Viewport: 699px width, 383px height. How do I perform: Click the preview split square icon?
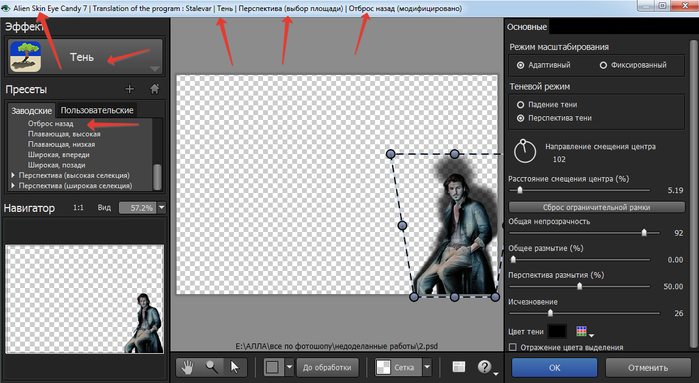click(x=272, y=367)
